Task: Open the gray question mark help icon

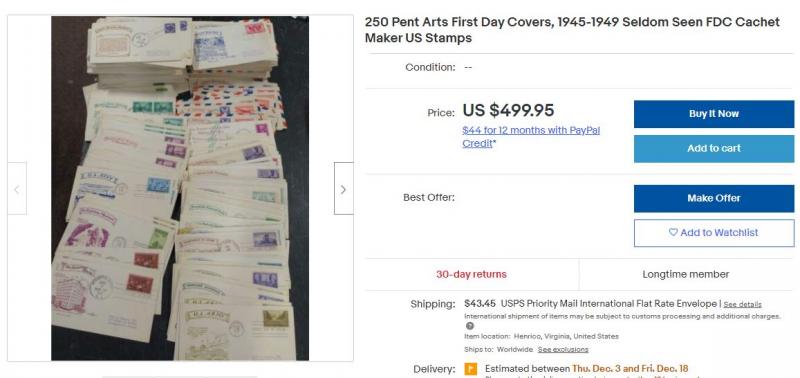Action: pyautogui.click(x=470, y=326)
